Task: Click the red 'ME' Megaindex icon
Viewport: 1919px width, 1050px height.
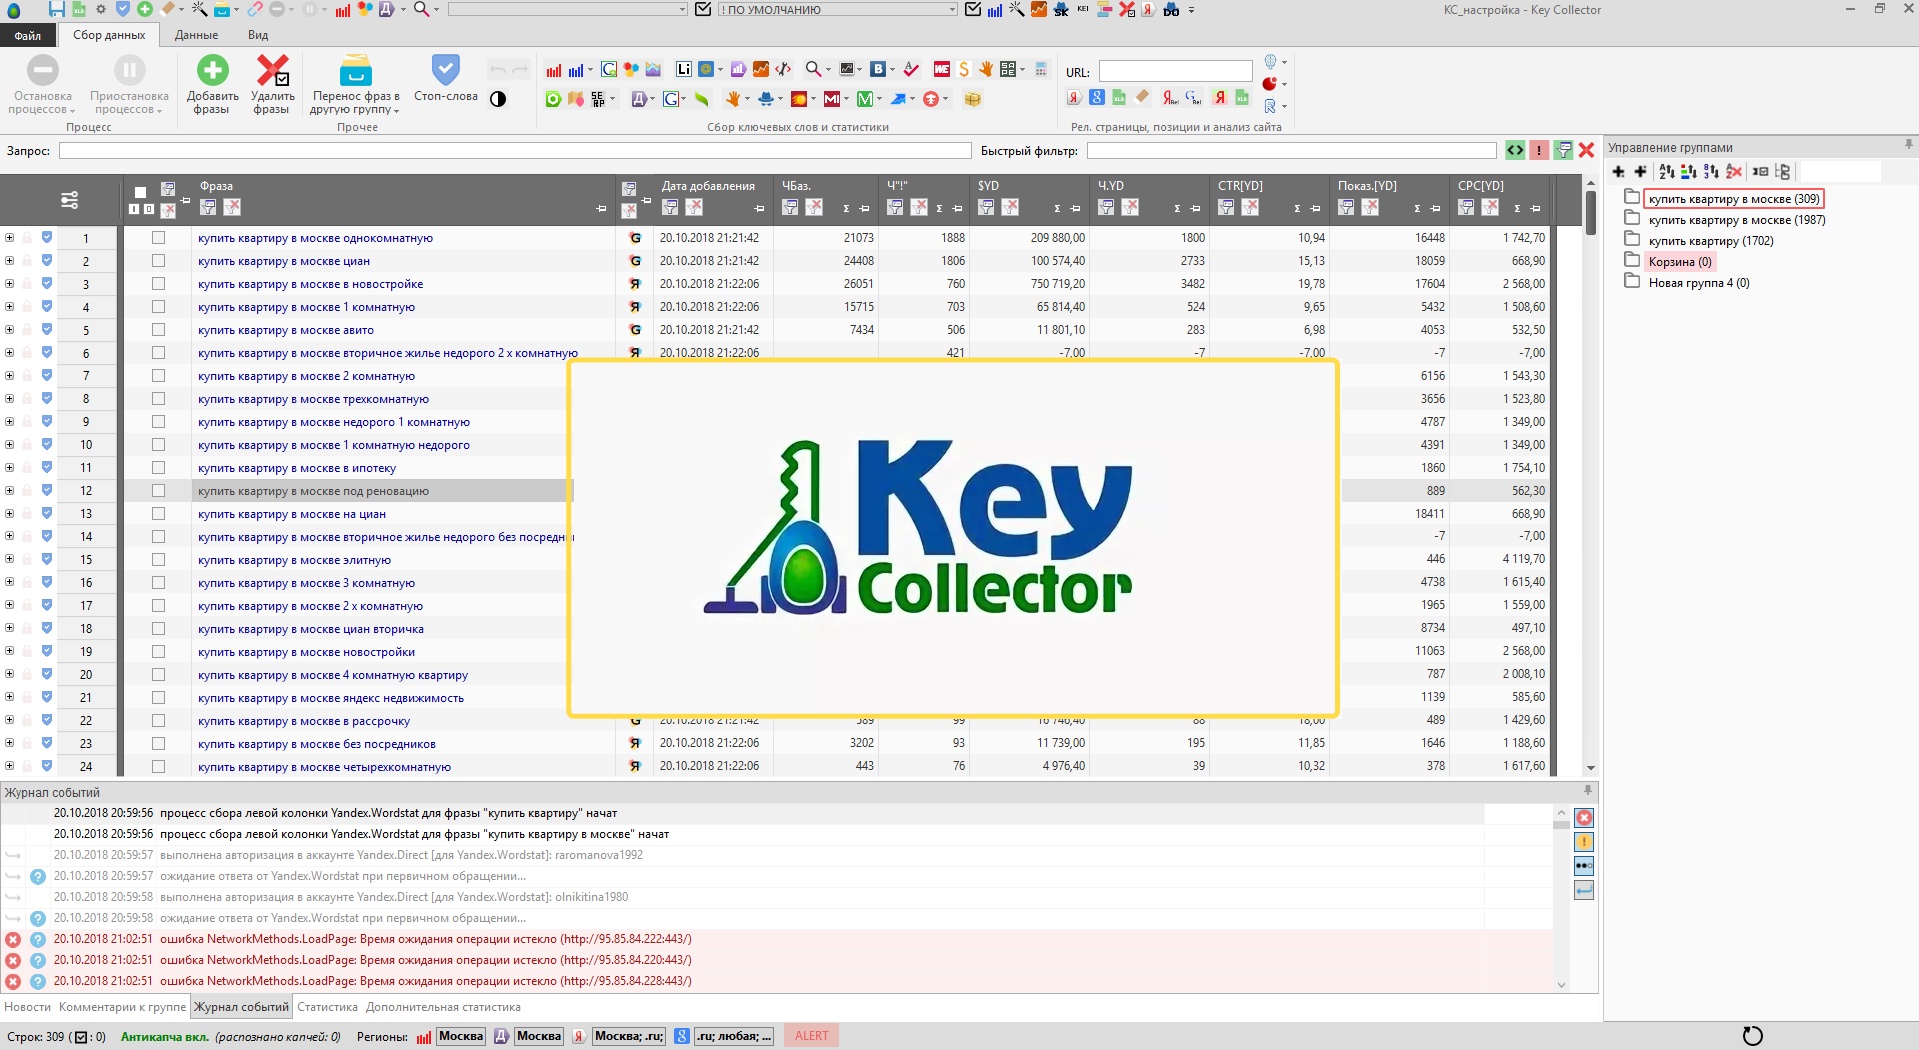Action: [x=942, y=69]
